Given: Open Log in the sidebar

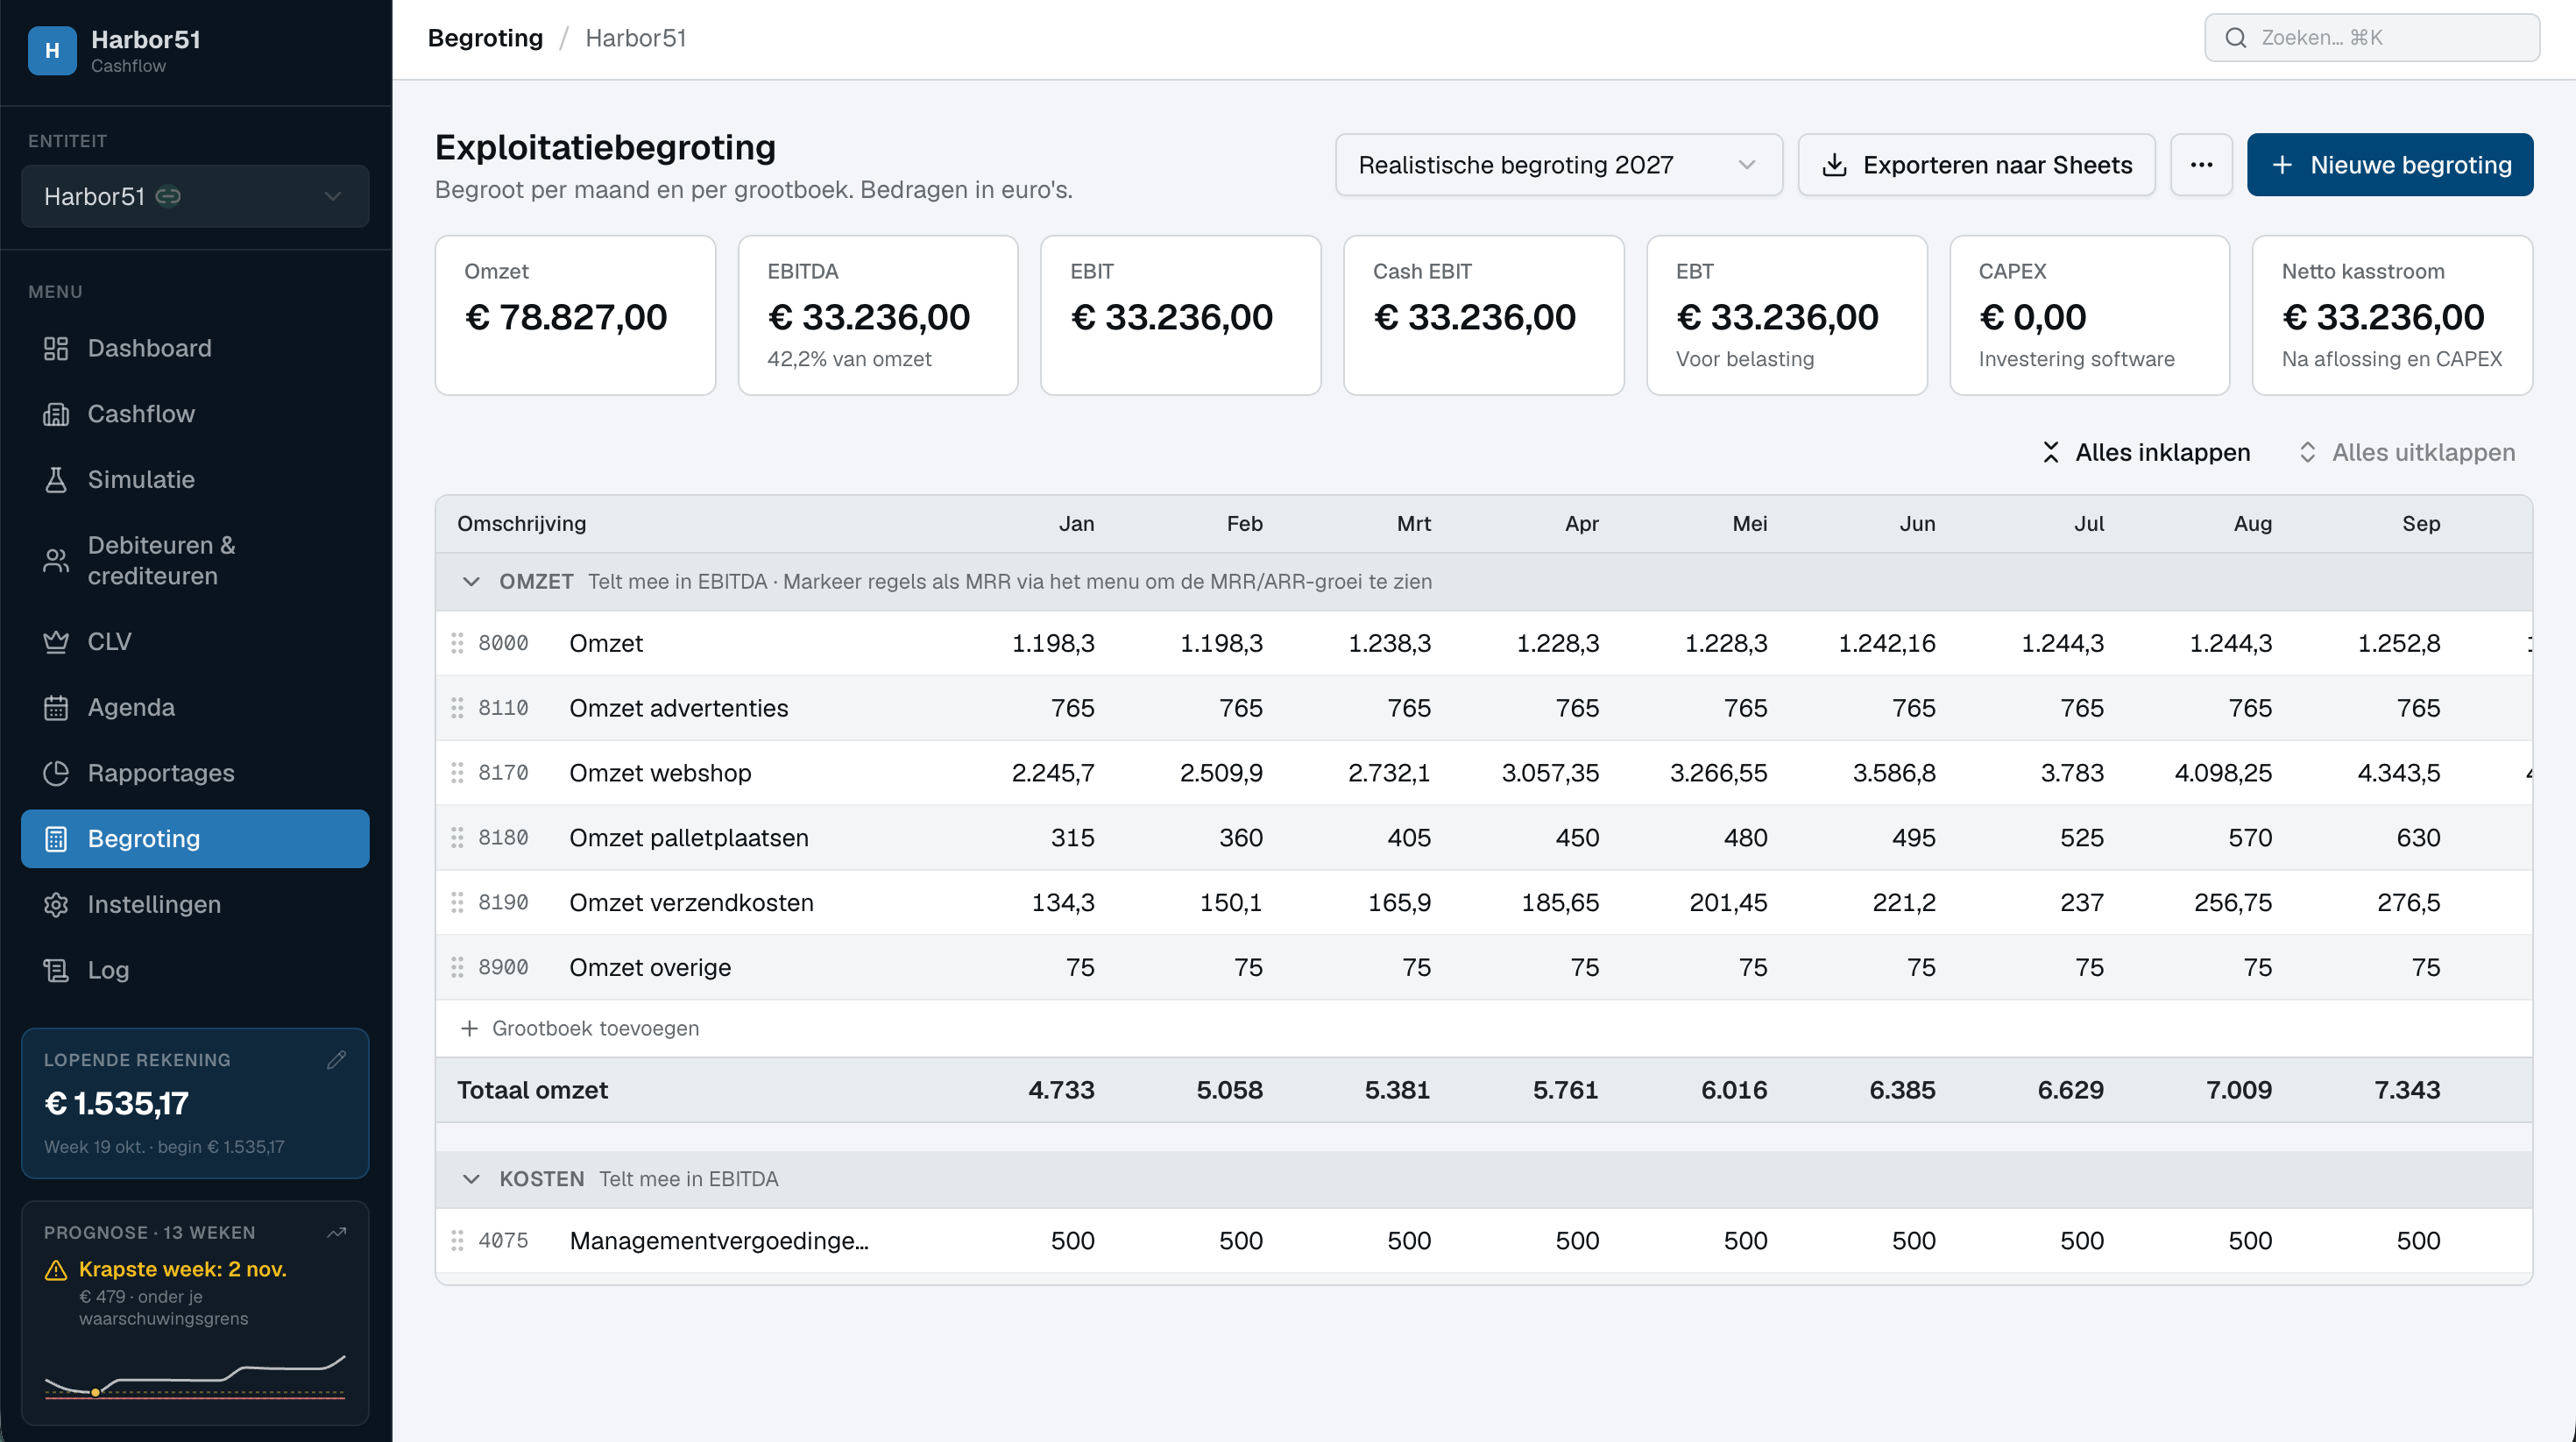Looking at the screenshot, I should (x=195, y=971).
